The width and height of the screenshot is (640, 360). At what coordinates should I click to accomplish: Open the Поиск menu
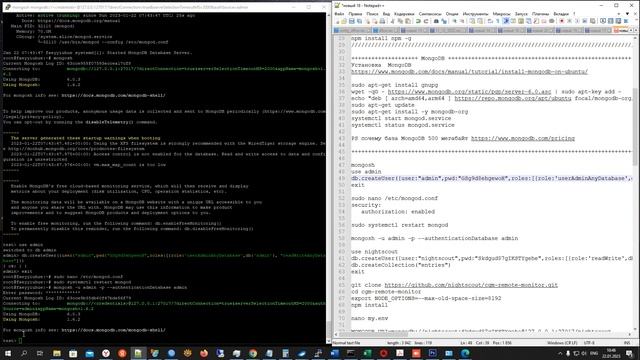[x=372, y=14]
